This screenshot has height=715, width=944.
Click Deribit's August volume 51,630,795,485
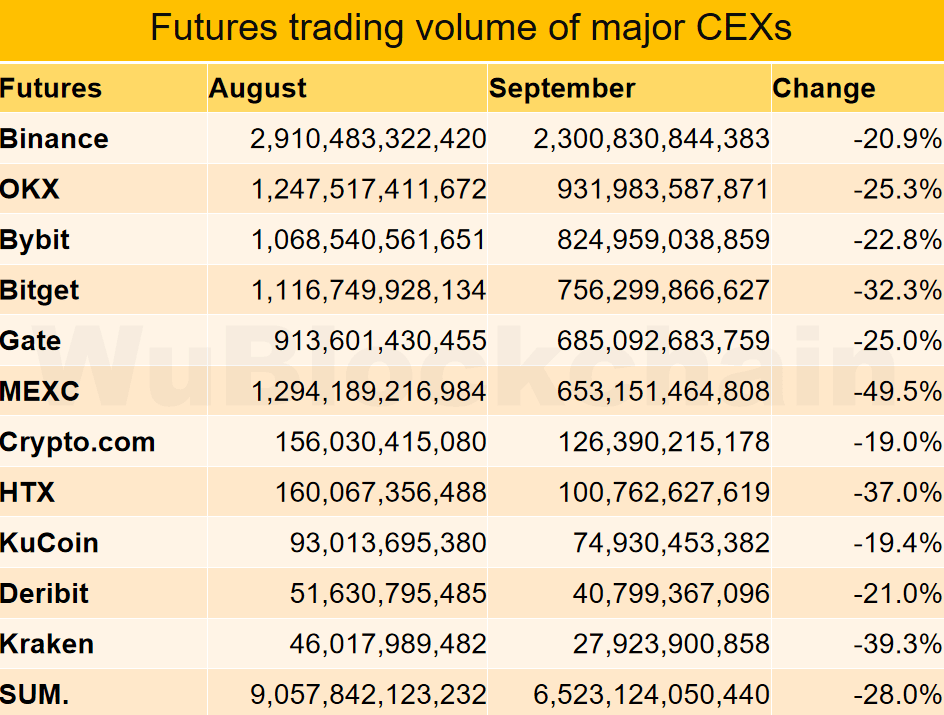coord(388,594)
